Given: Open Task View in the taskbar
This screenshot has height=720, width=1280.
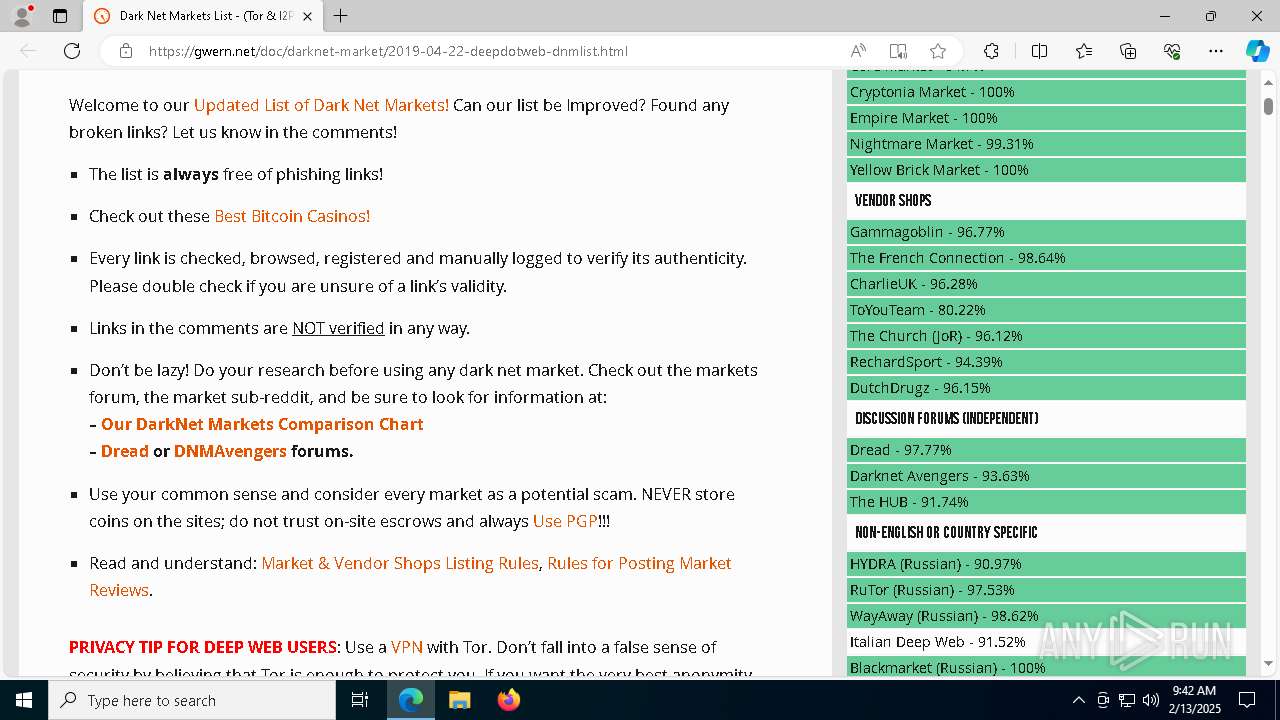Looking at the screenshot, I should pyautogui.click(x=361, y=700).
